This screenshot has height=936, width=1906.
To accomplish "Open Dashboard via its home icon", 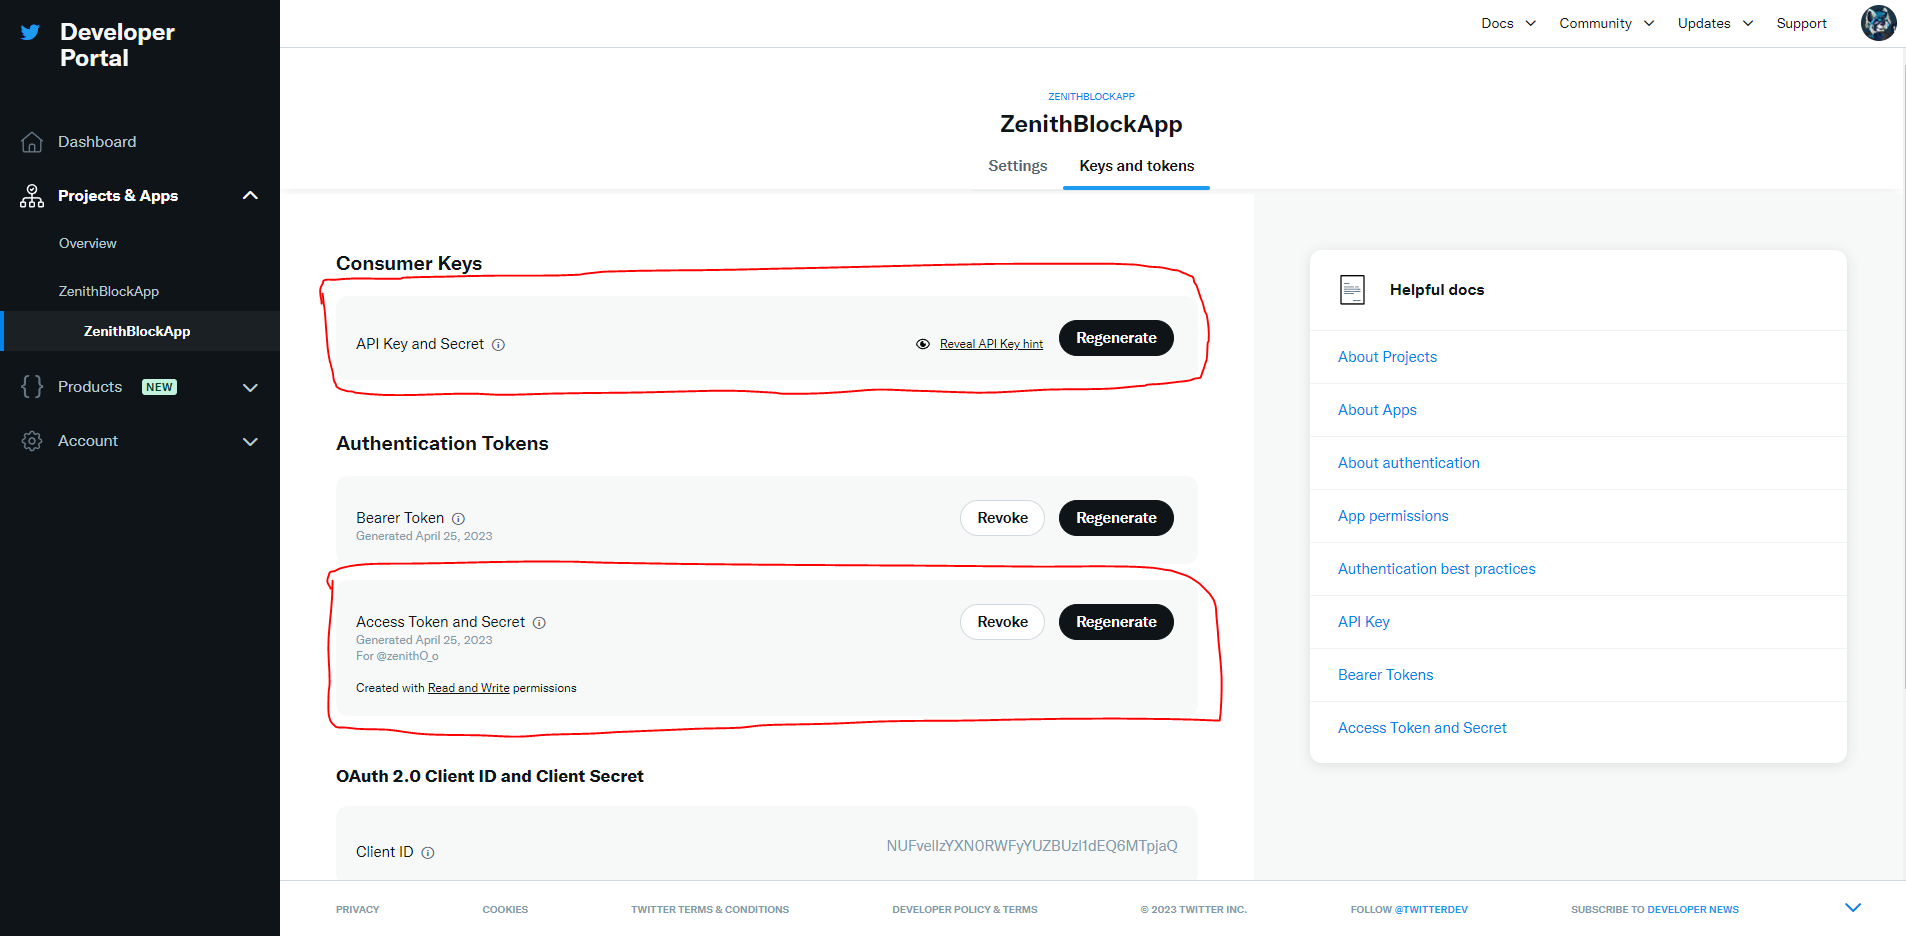I will 32,142.
